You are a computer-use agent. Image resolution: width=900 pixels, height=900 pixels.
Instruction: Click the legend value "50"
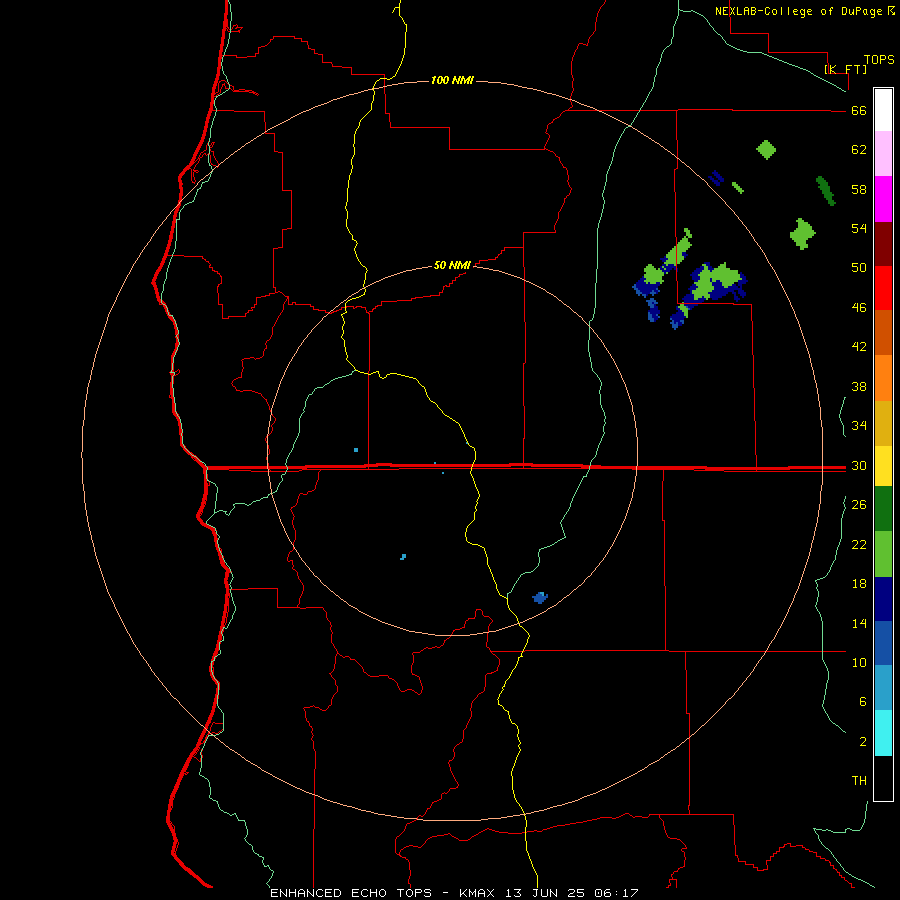tap(859, 268)
